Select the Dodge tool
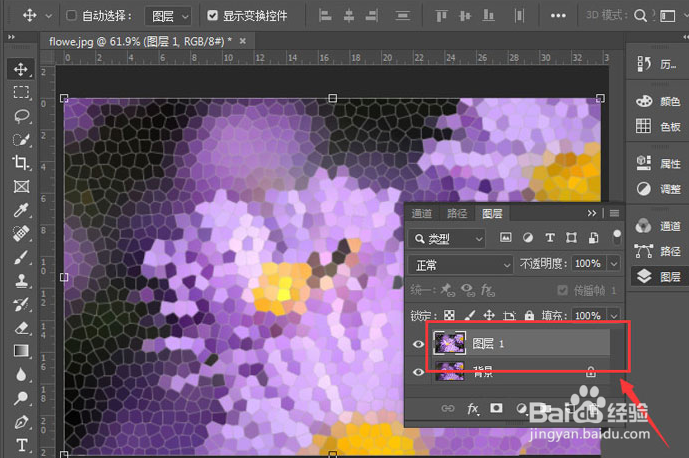Viewport: 689px width, 458px height. (21, 398)
